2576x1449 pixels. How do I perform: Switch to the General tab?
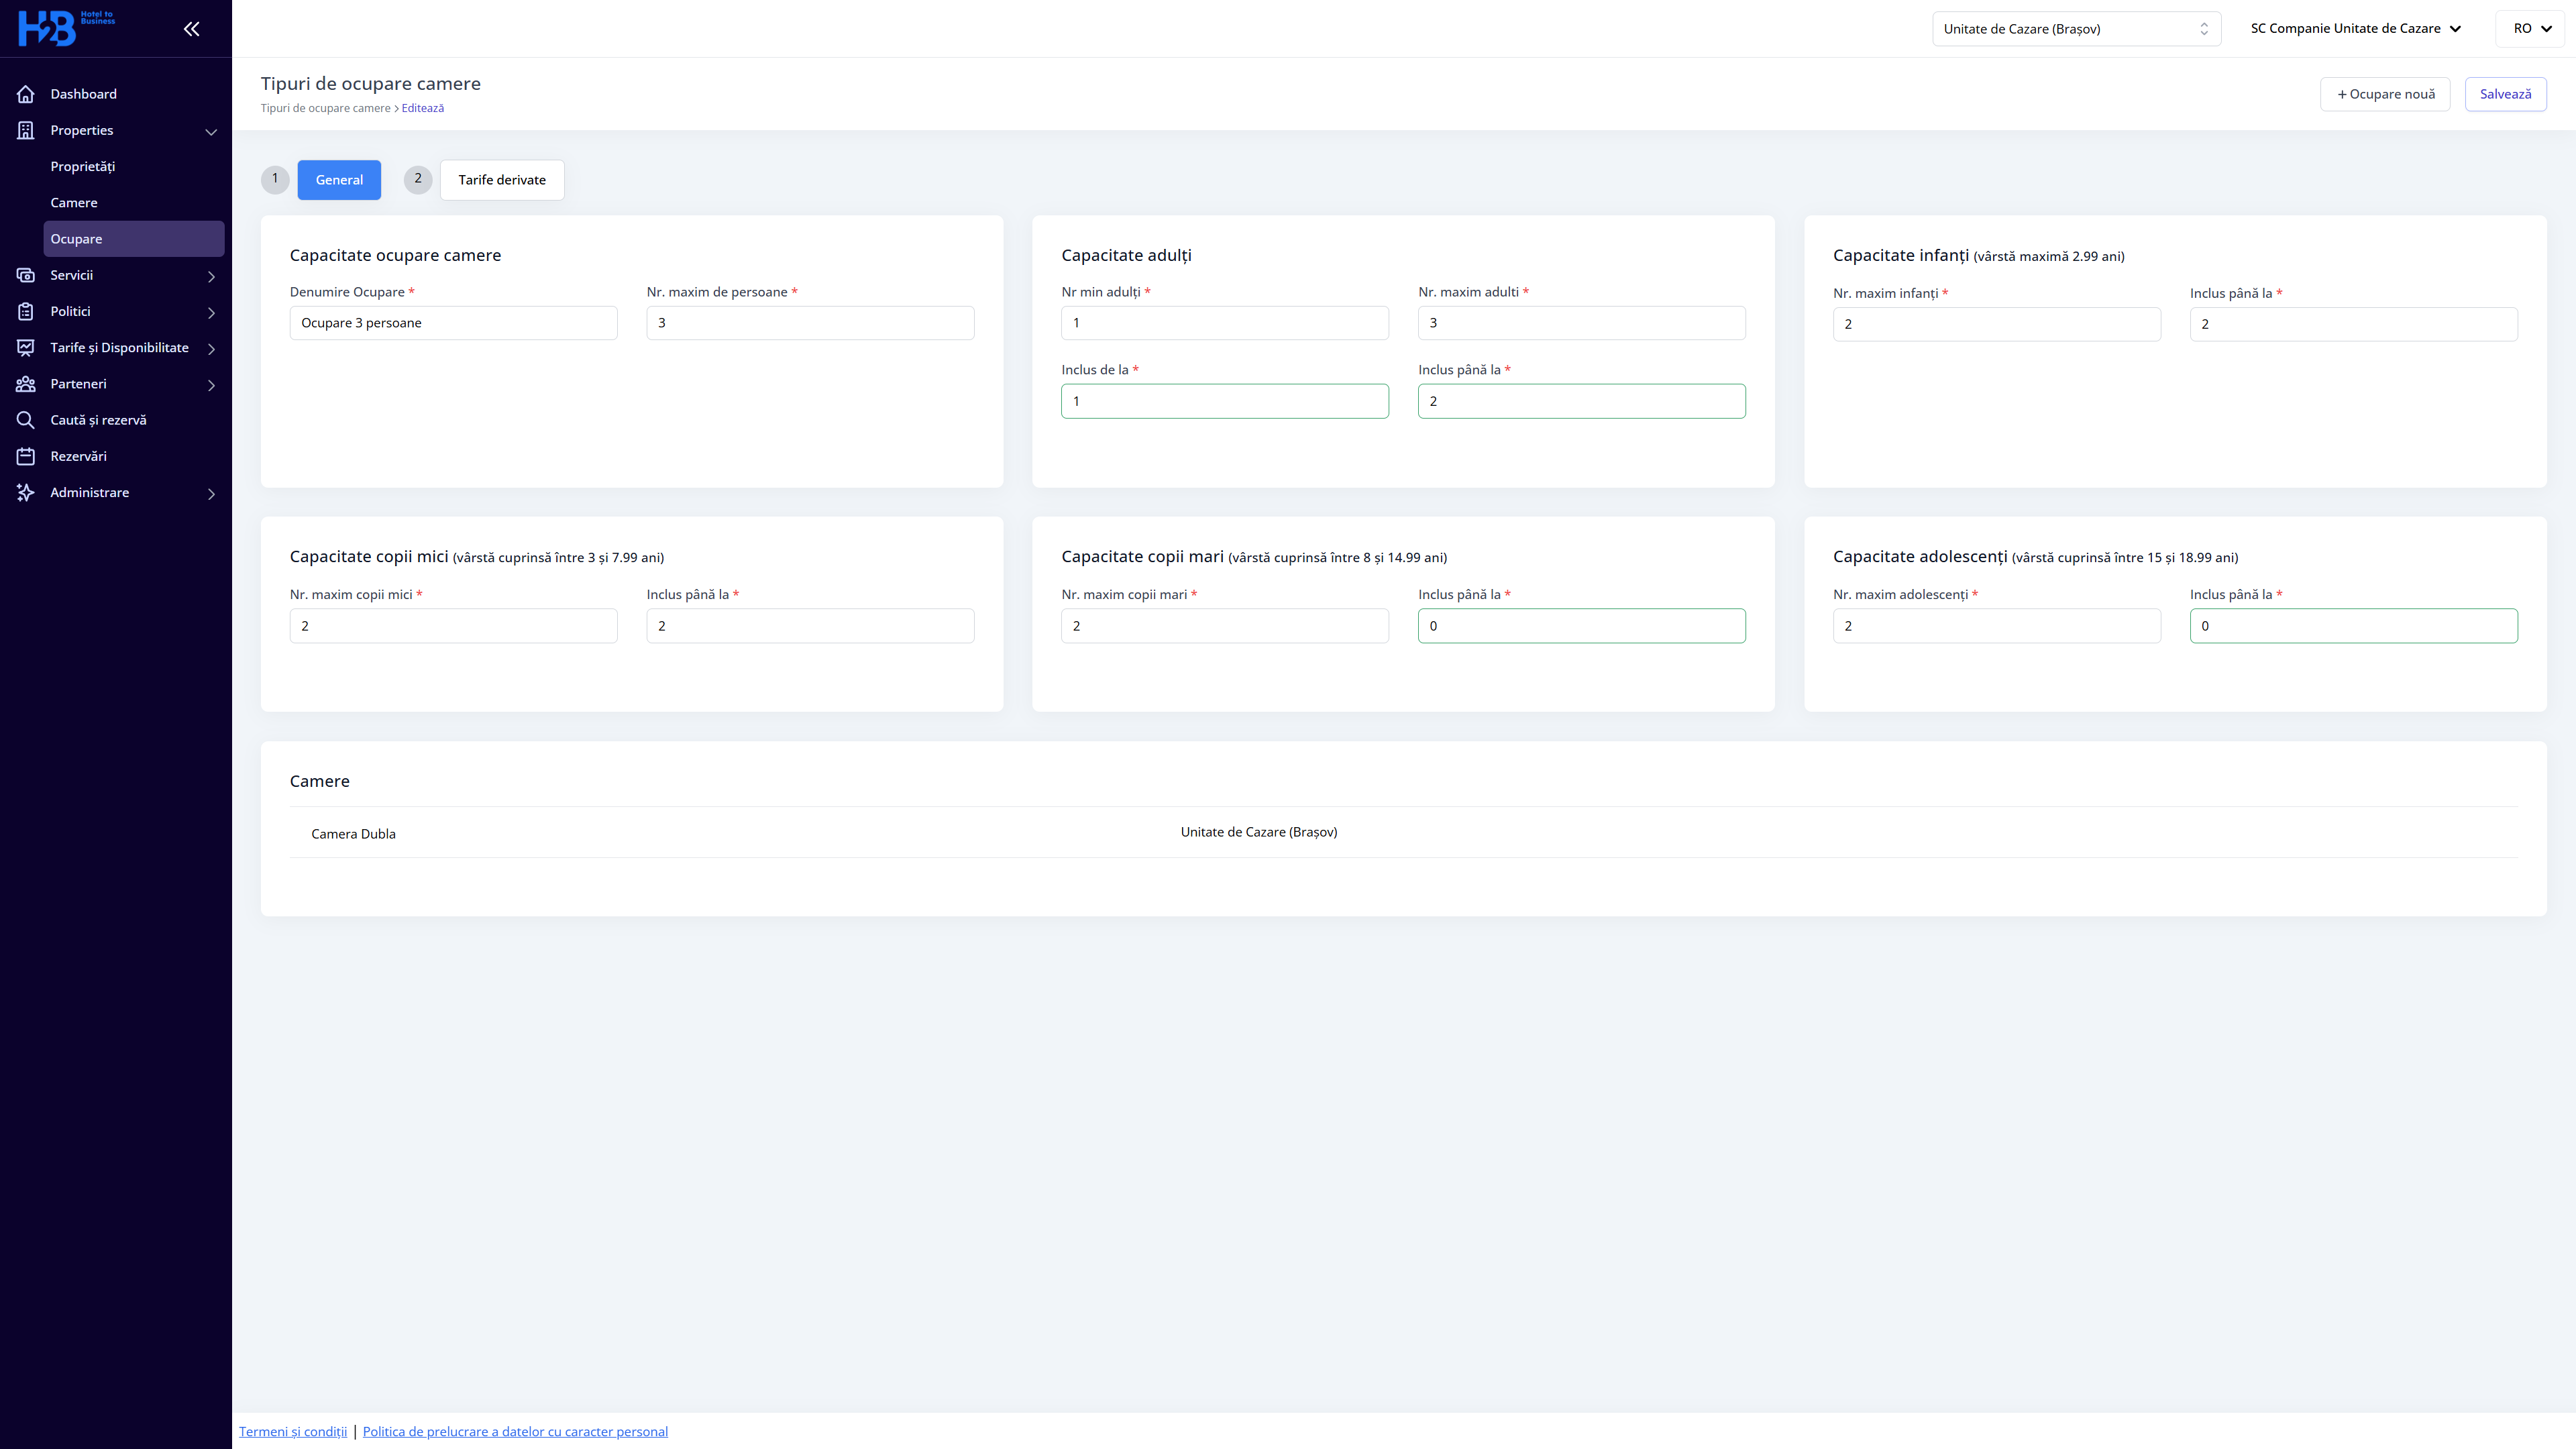(339, 180)
